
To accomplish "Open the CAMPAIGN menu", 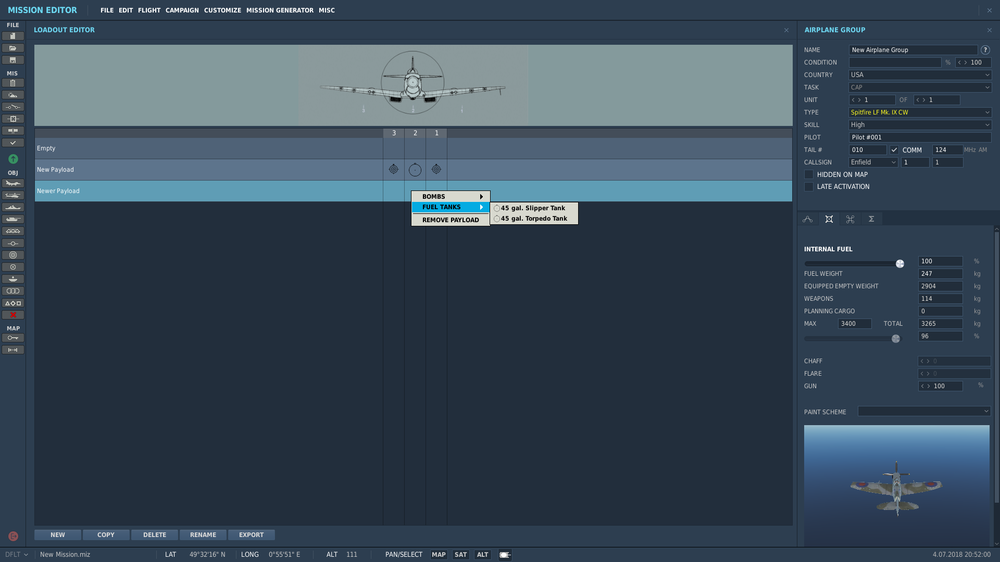I will [x=182, y=10].
